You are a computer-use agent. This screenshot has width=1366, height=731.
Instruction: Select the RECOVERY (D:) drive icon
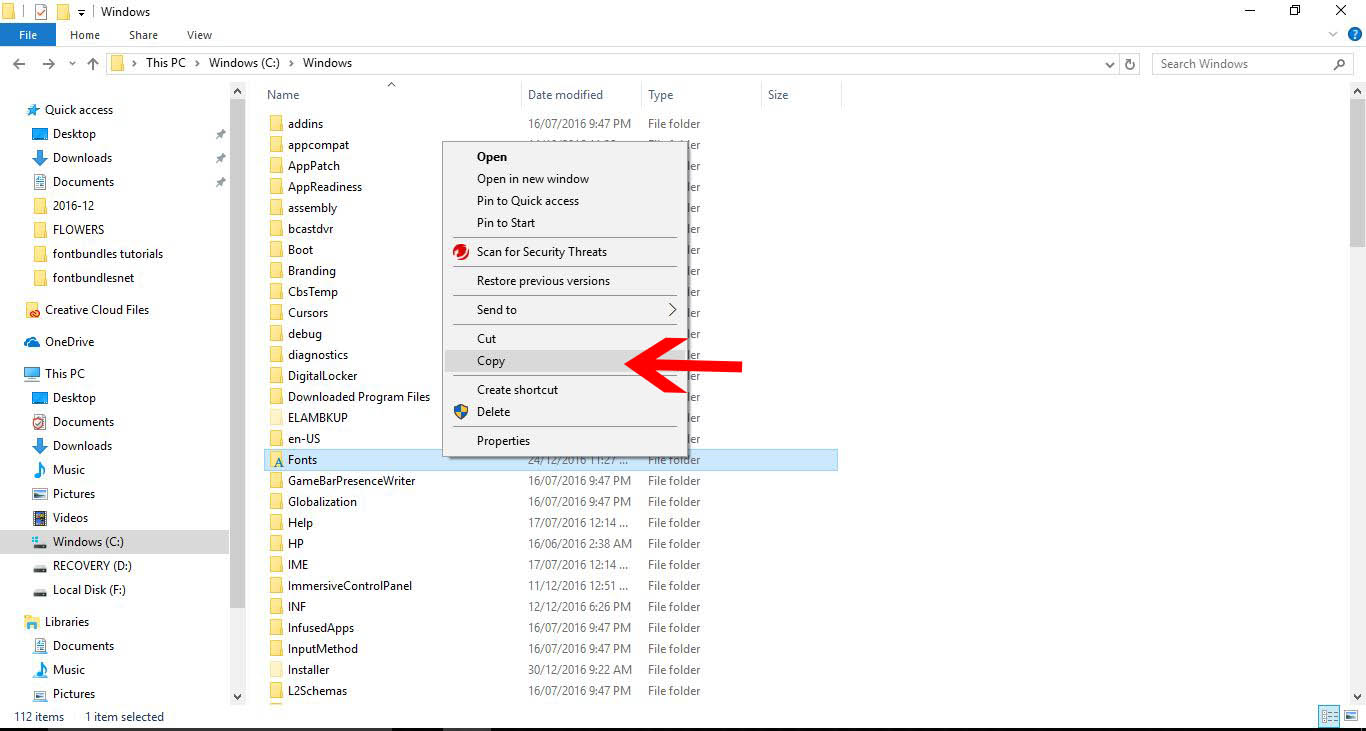(40, 566)
